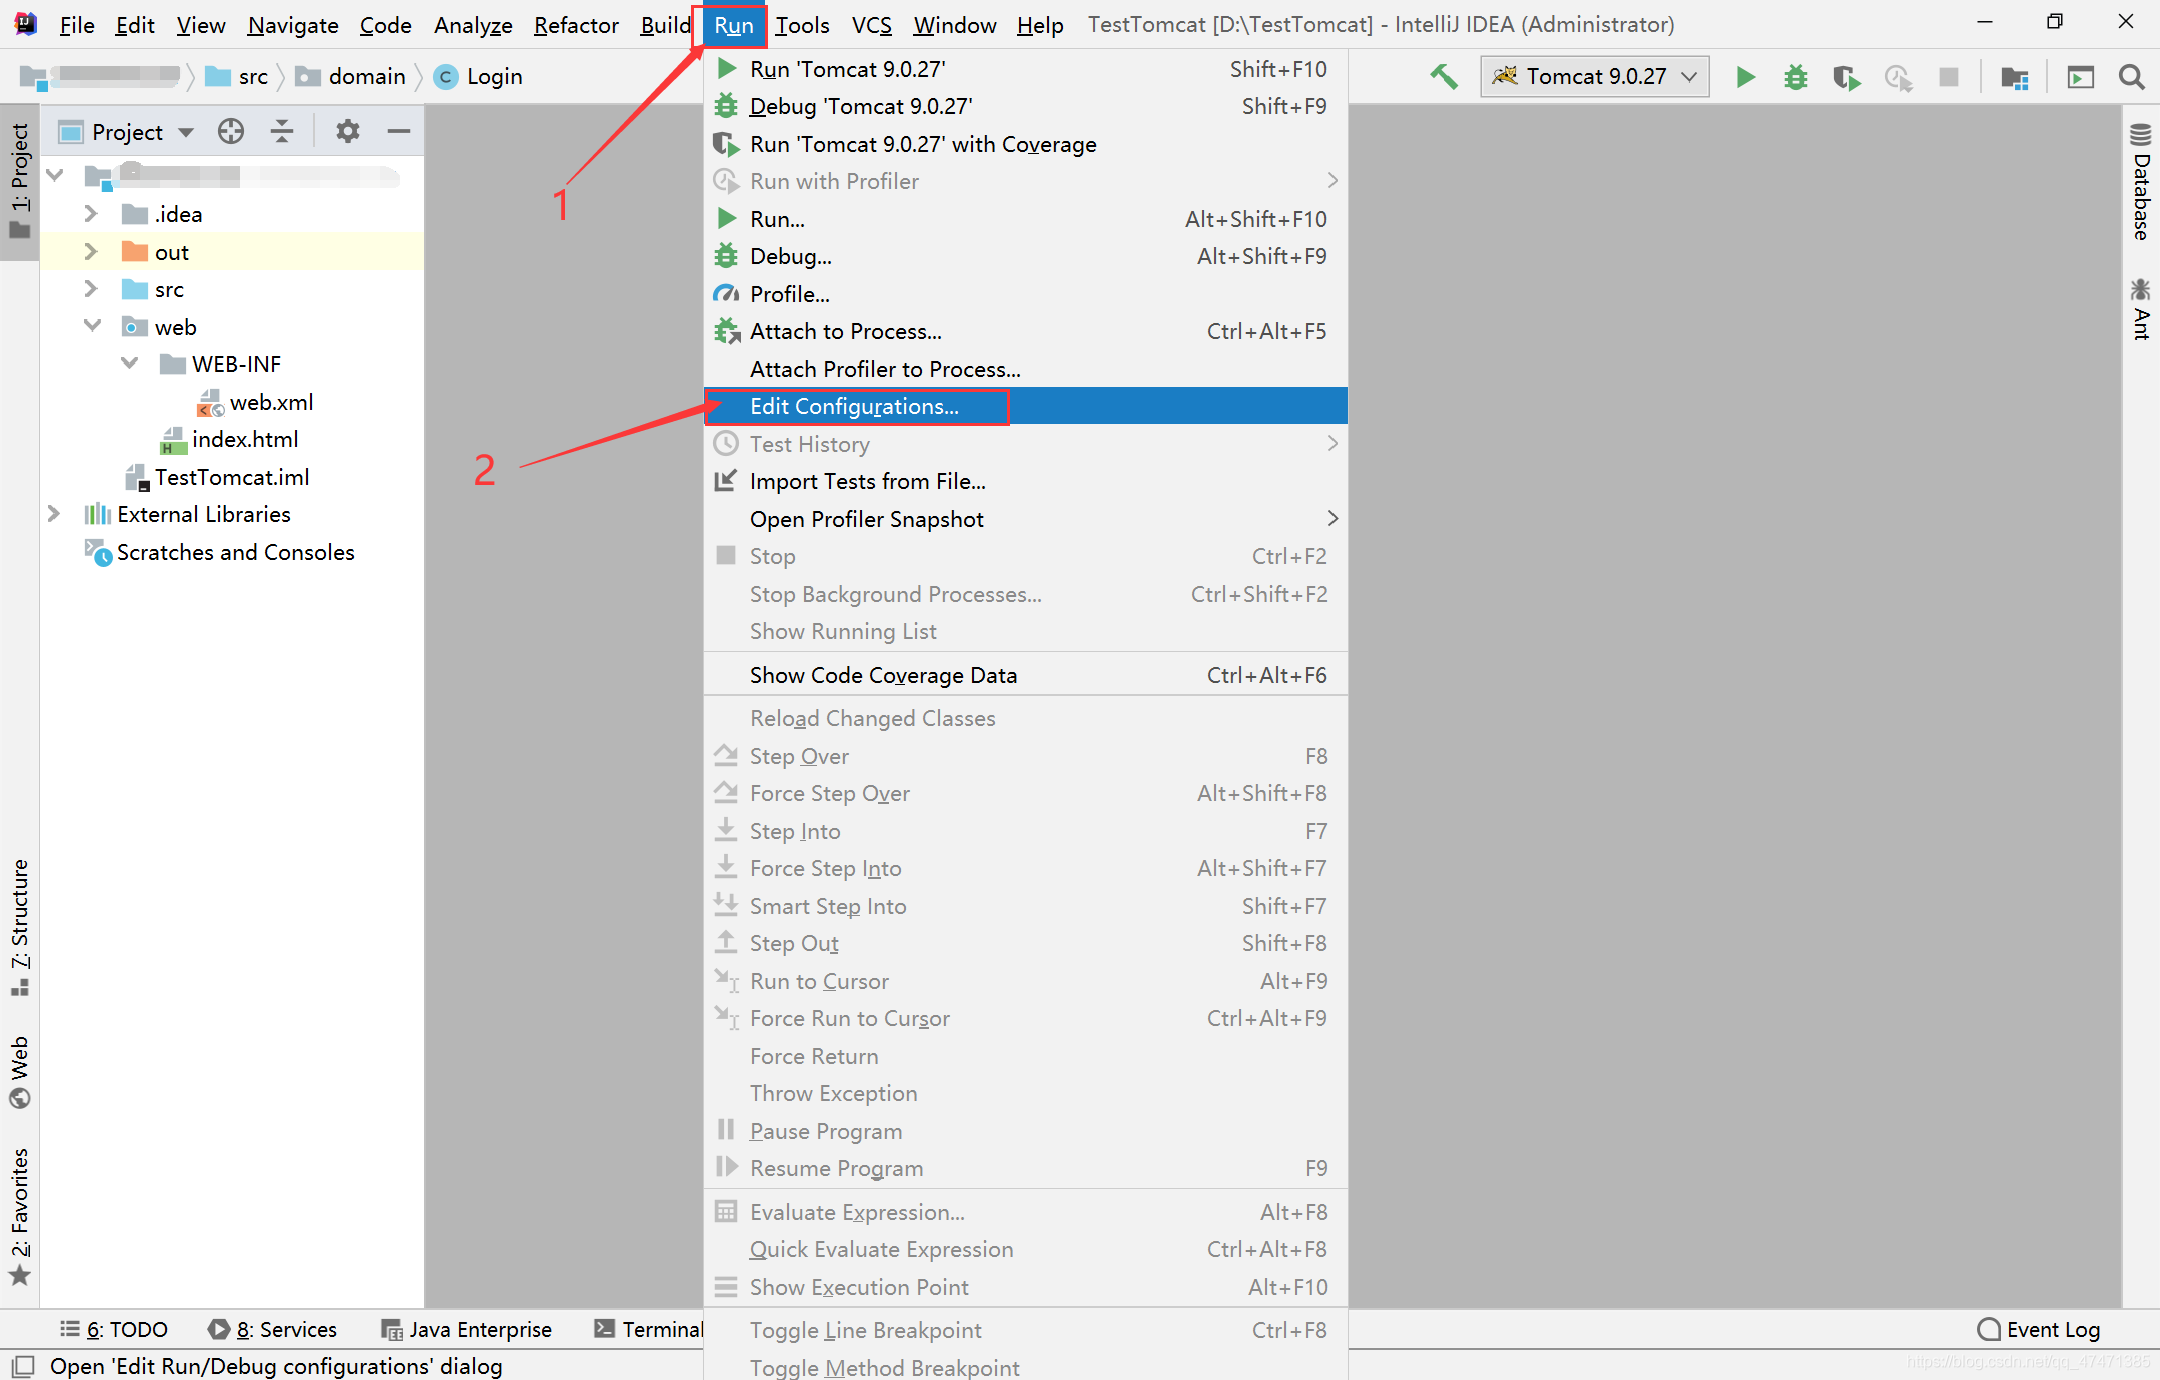This screenshot has width=2160, height=1380.
Task: Click tool windows toggle icon in status bar
Action: tap(23, 1366)
